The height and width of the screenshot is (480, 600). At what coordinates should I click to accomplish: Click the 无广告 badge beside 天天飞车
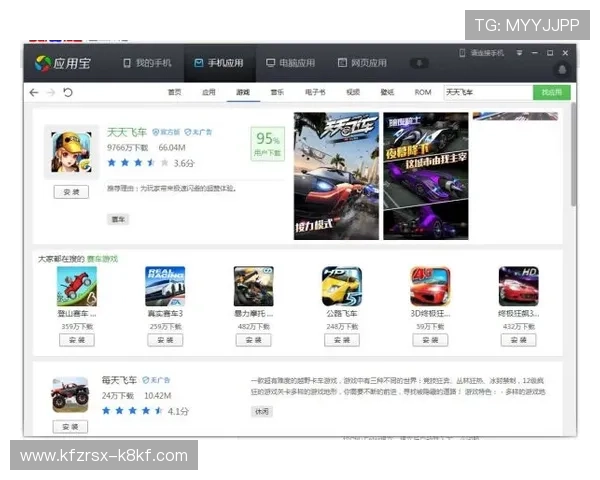tap(198, 132)
